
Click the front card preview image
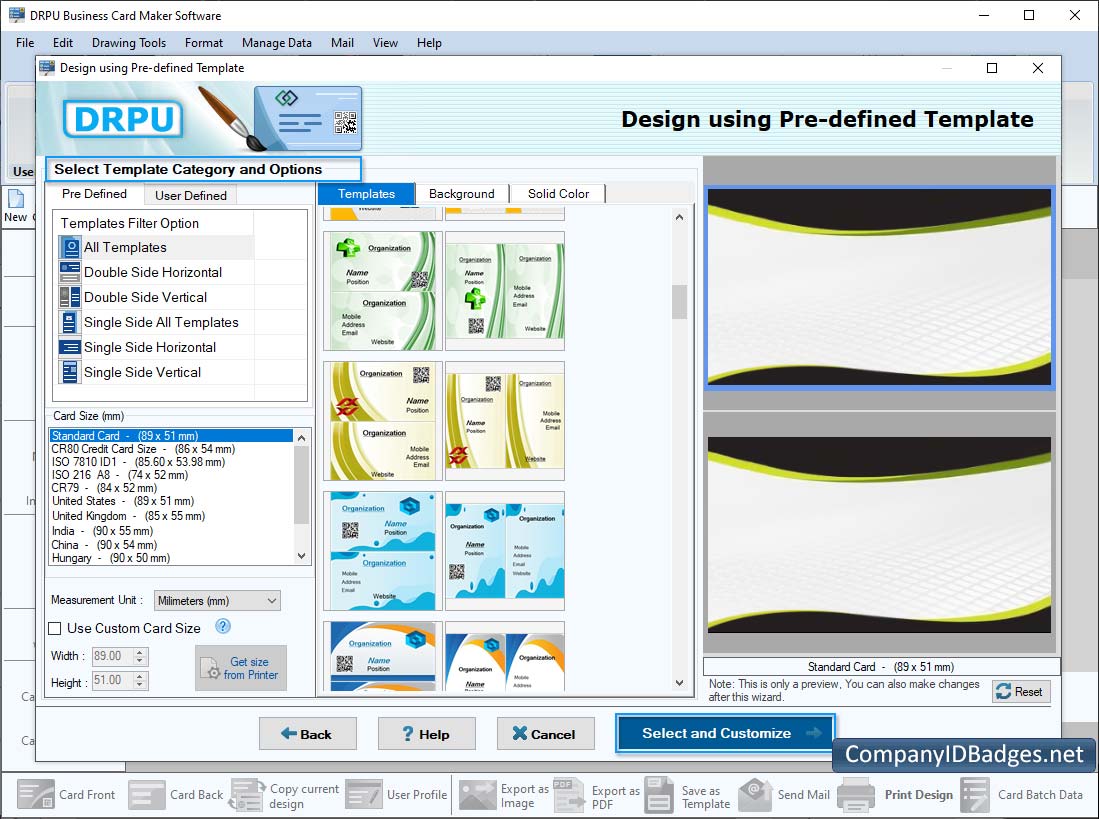(x=879, y=287)
